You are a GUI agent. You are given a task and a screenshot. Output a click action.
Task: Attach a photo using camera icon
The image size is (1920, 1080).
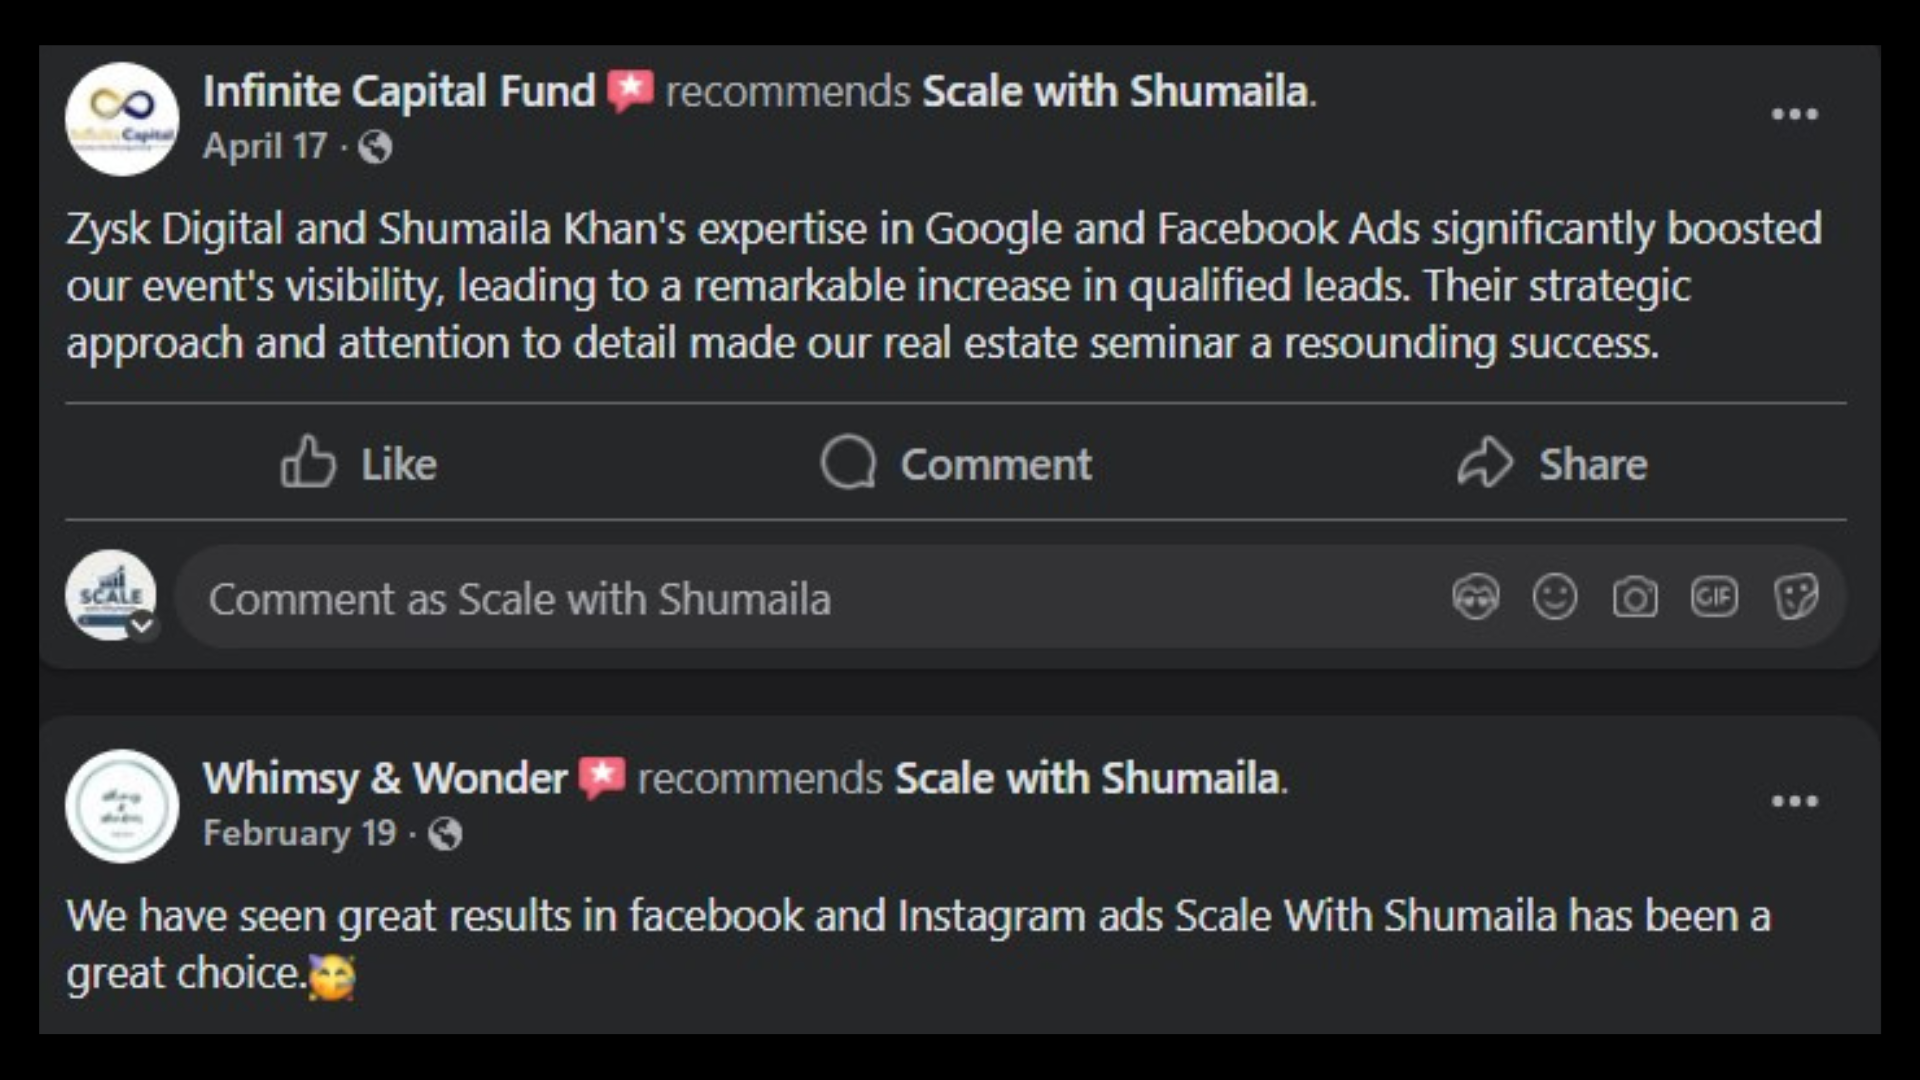[1635, 598]
